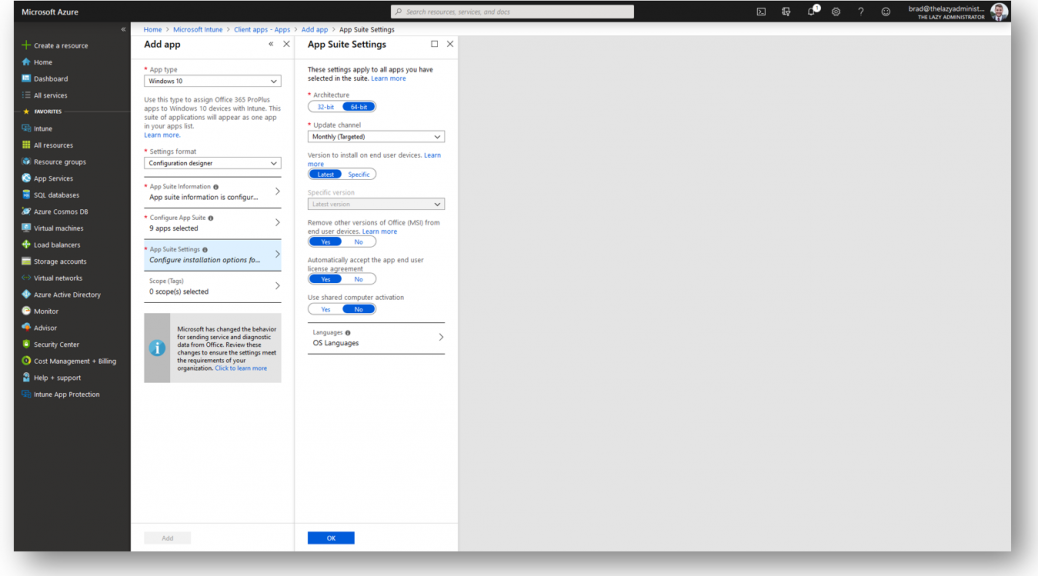Choose Specific version to install

(x=359, y=174)
